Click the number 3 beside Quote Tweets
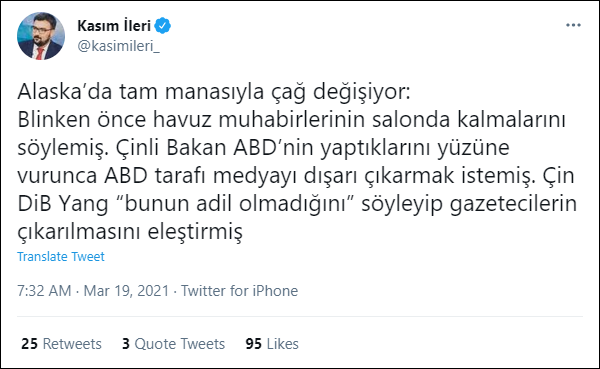Image resolution: width=600 pixels, height=369 pixels. [126, 344]
